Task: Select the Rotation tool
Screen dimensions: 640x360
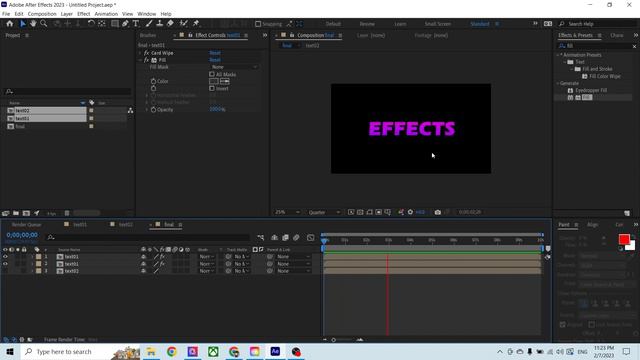Action: pos(91,24)
